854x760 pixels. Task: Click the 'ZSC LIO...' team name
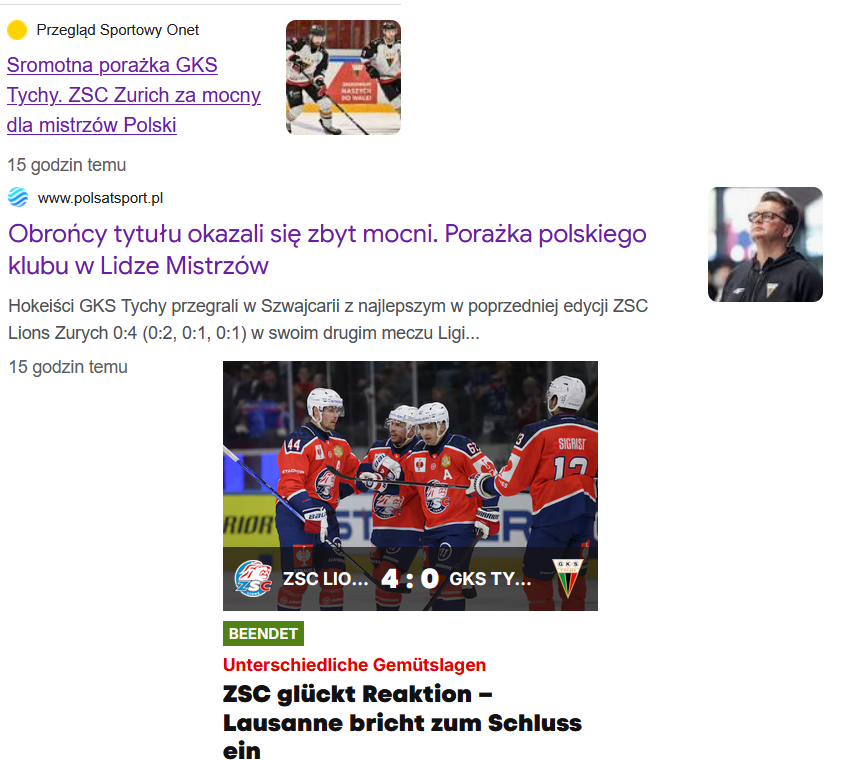(x=326, y=579)
